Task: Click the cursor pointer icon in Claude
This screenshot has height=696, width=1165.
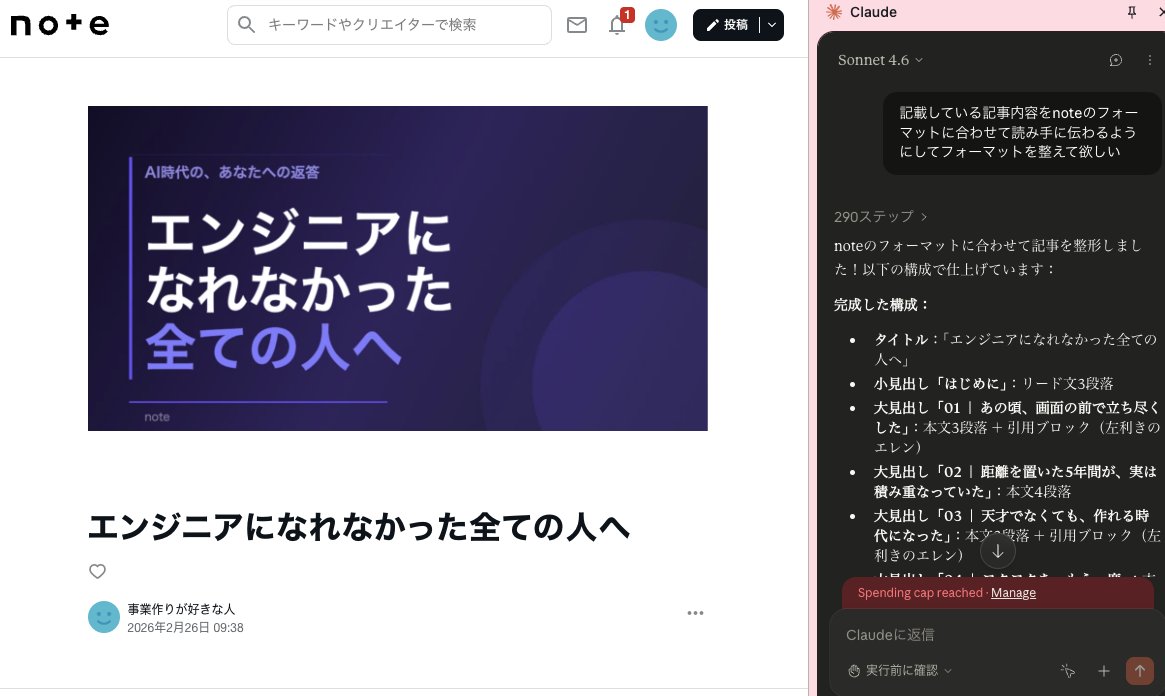Action: (1068, 671)
